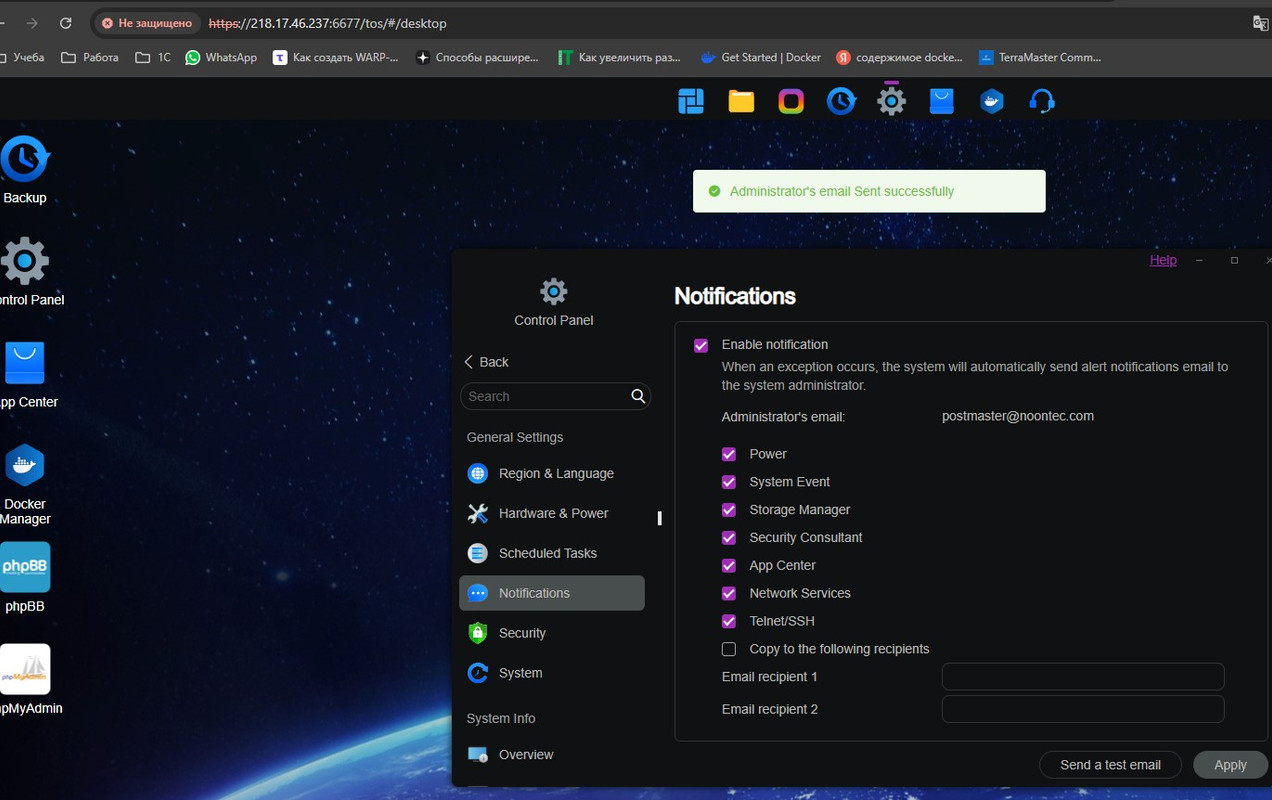This screenshot has height=800, width=1272.
Task: Click Send a test email button
Action: pos(1110,765)
